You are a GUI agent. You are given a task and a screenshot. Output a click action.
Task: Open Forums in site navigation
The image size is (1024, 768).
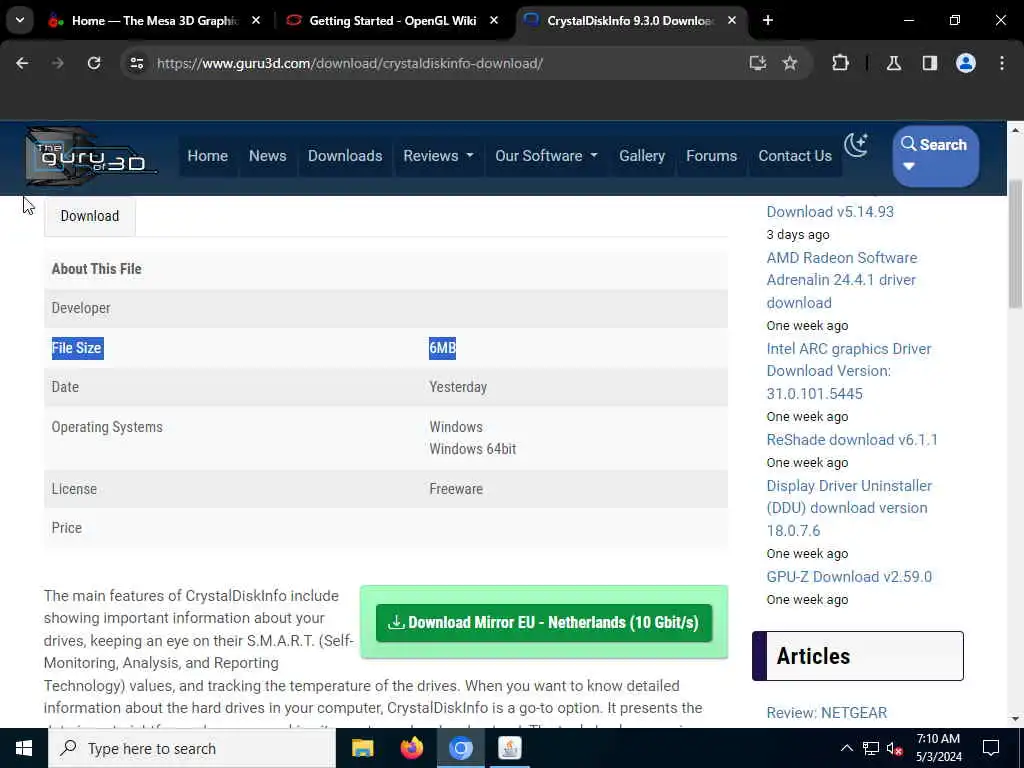point(711,156)
